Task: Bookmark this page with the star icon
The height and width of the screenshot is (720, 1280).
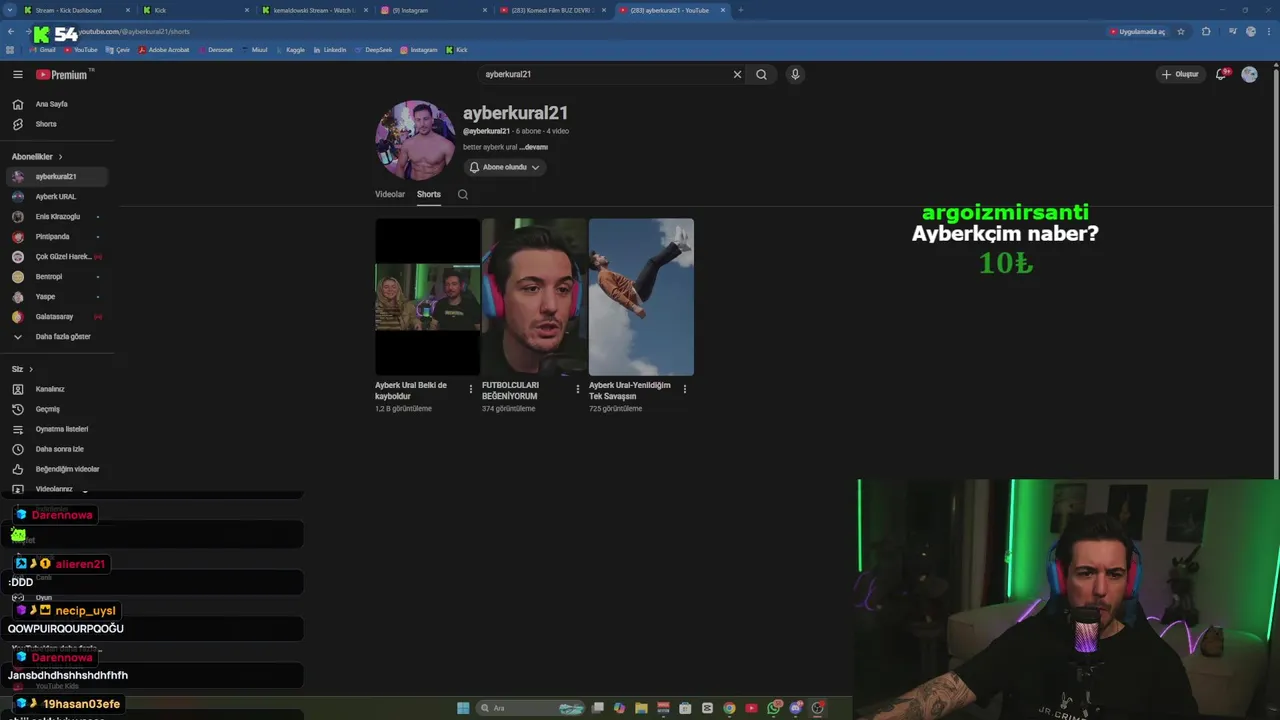Action: 1181,31
